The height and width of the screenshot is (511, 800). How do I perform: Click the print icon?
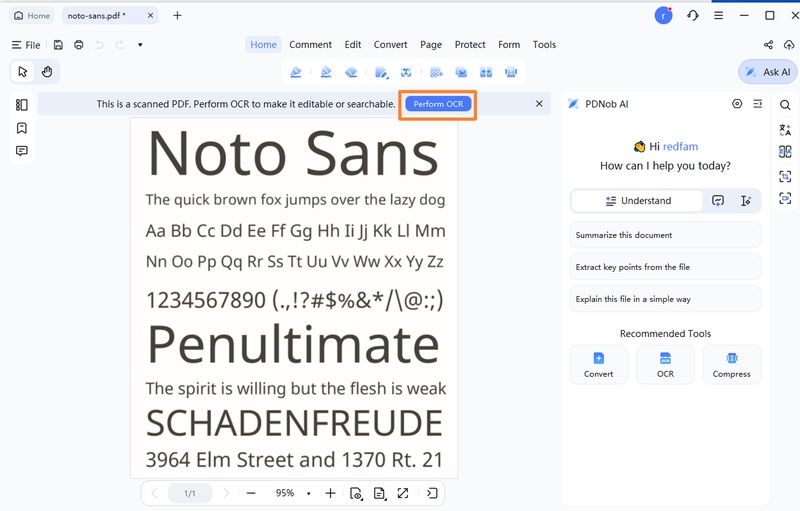pyautogui.click(x=79, y=45)
